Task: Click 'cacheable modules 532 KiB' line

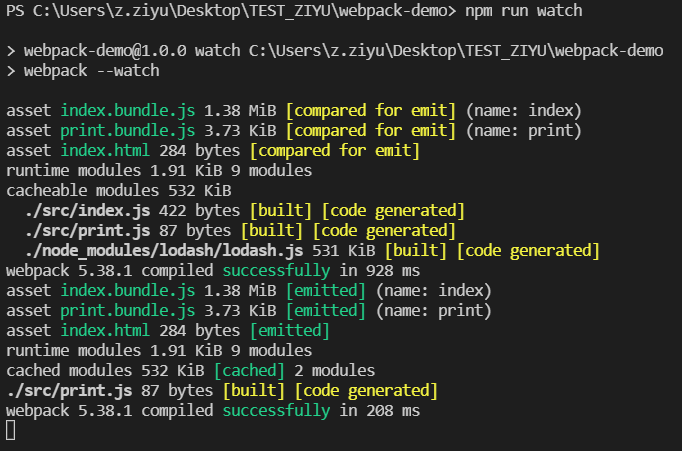Action: [119, 190]
